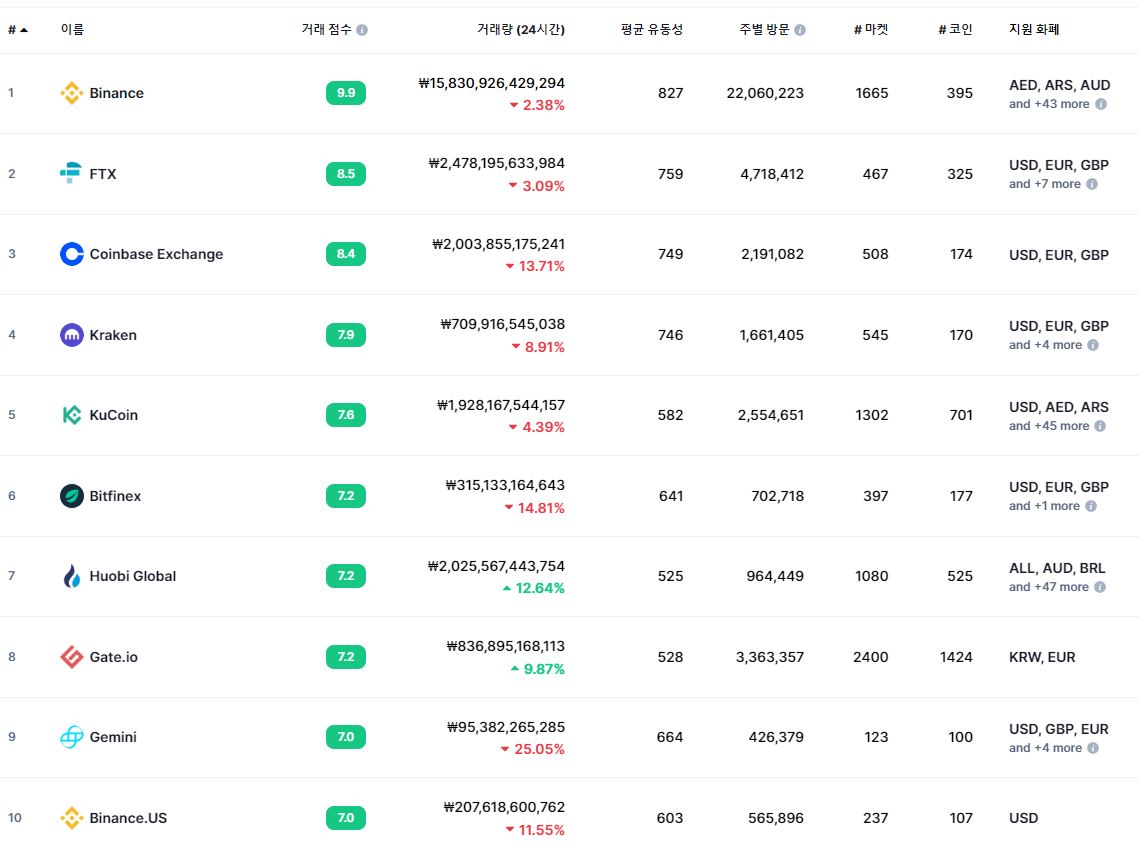Click the Coinbase Exchange logo icon
The image size is (1139, 854).
[71, 254]
